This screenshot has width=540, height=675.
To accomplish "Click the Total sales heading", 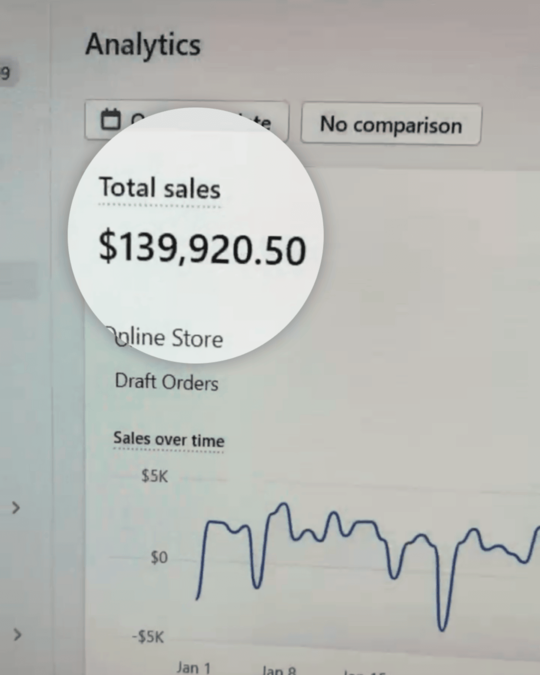I will tap(160, 189).
